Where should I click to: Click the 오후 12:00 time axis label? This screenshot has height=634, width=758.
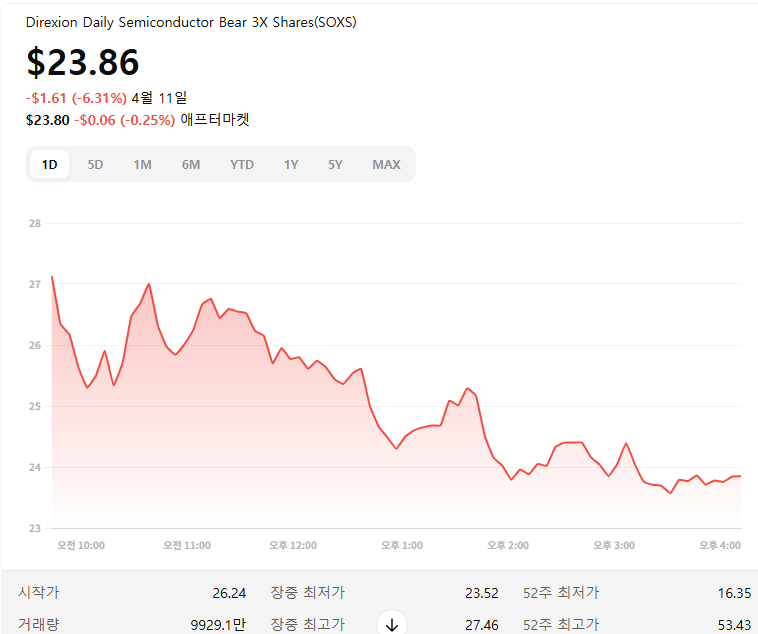click(293, 546)
